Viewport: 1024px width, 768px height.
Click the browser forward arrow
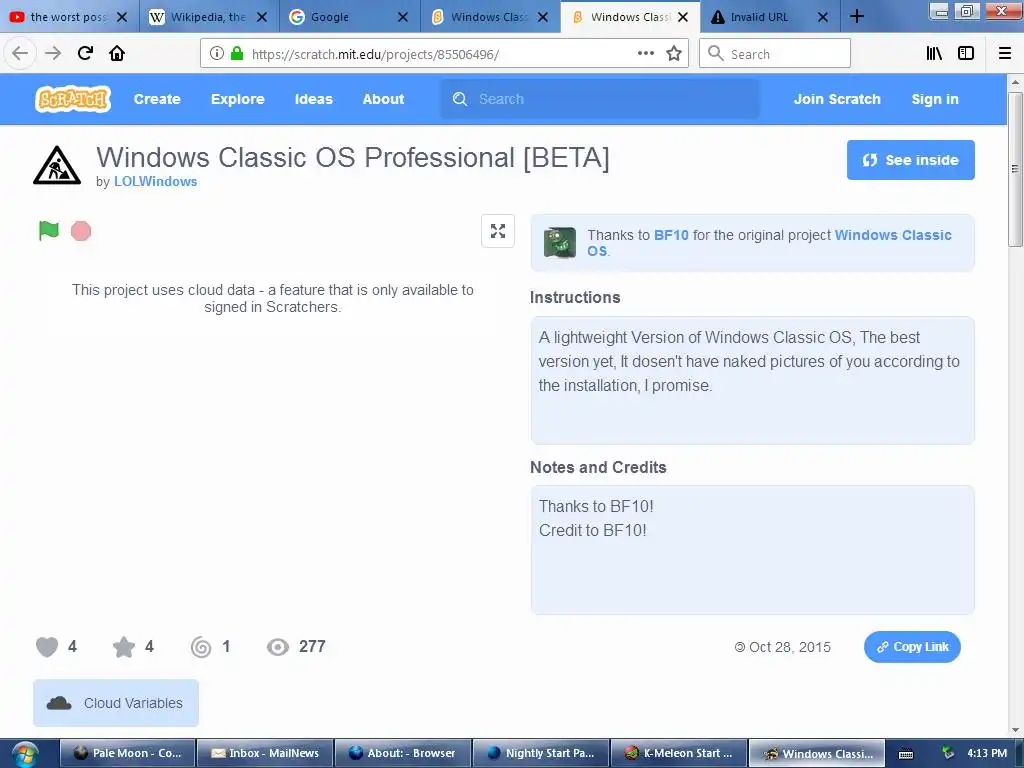click(53, 54)
